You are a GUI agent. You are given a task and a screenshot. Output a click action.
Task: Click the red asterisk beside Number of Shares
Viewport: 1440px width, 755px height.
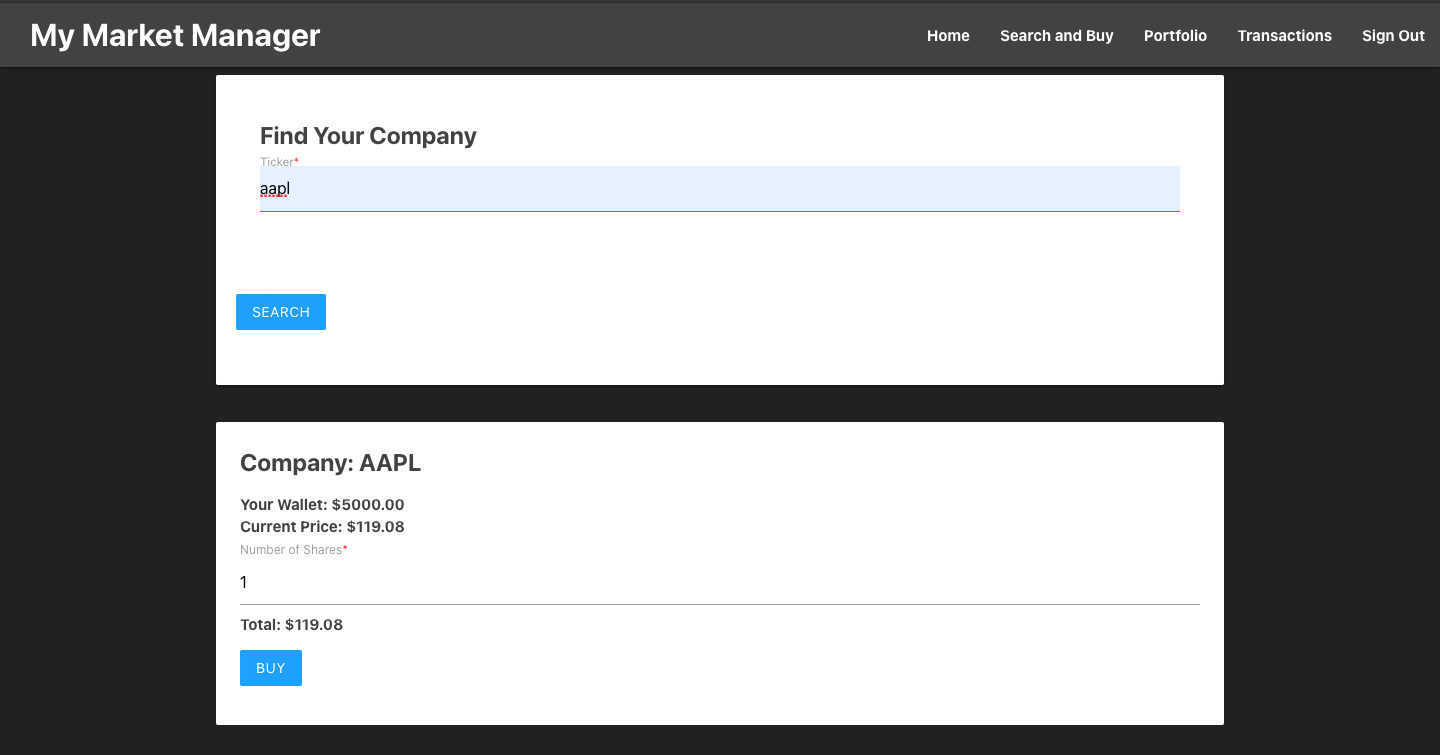pos(345,549)
